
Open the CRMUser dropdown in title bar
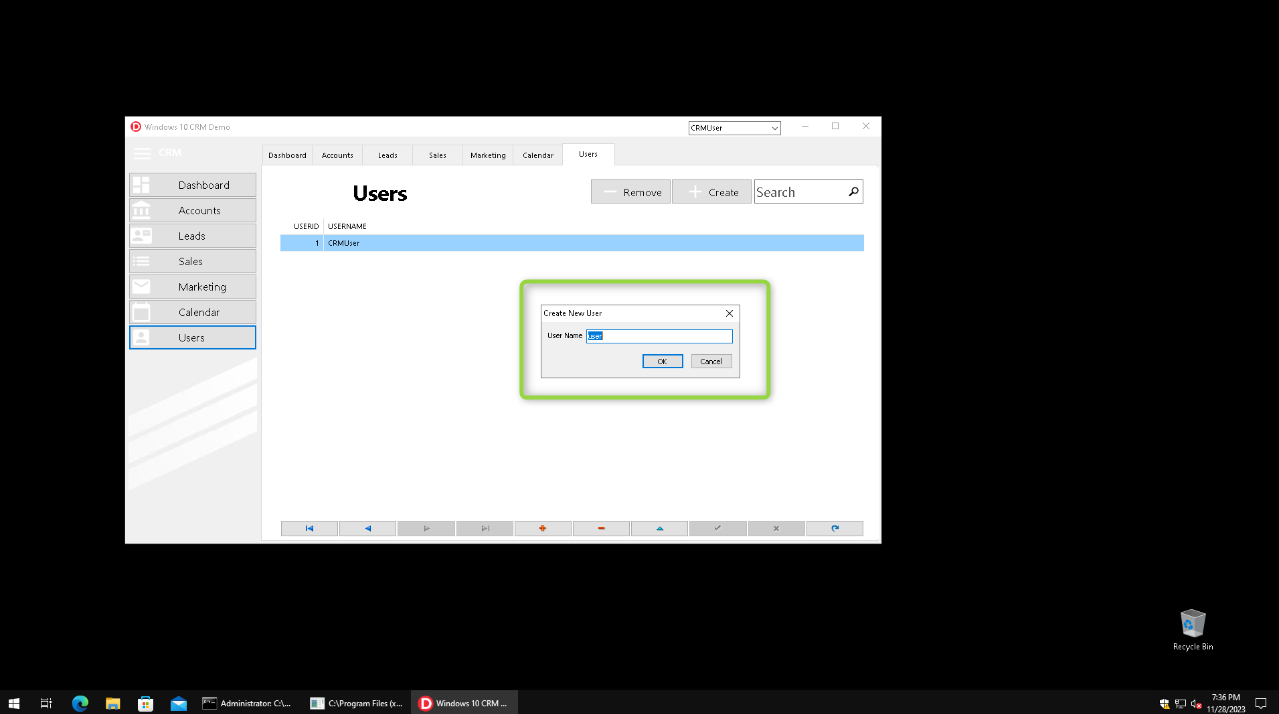(x=735, y=128)
